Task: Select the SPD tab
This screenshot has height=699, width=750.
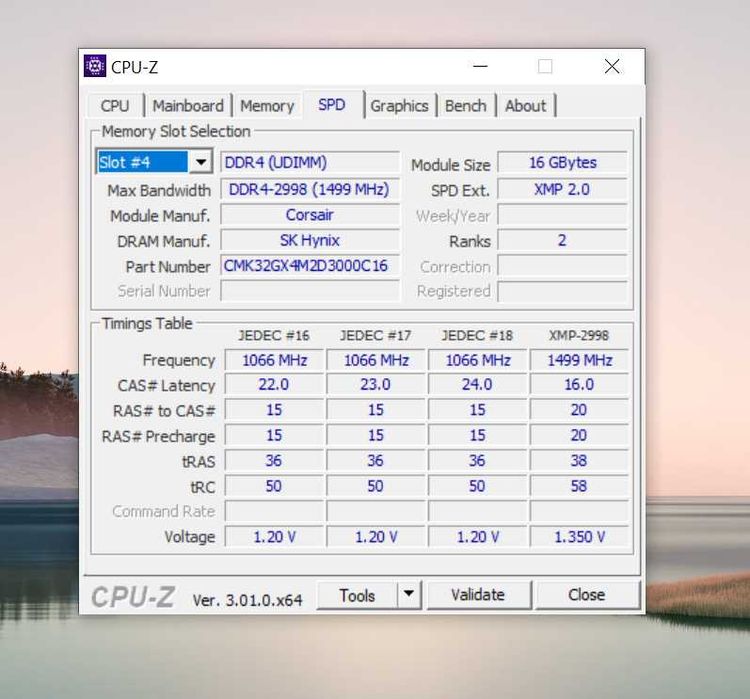Action: point(331,104)
